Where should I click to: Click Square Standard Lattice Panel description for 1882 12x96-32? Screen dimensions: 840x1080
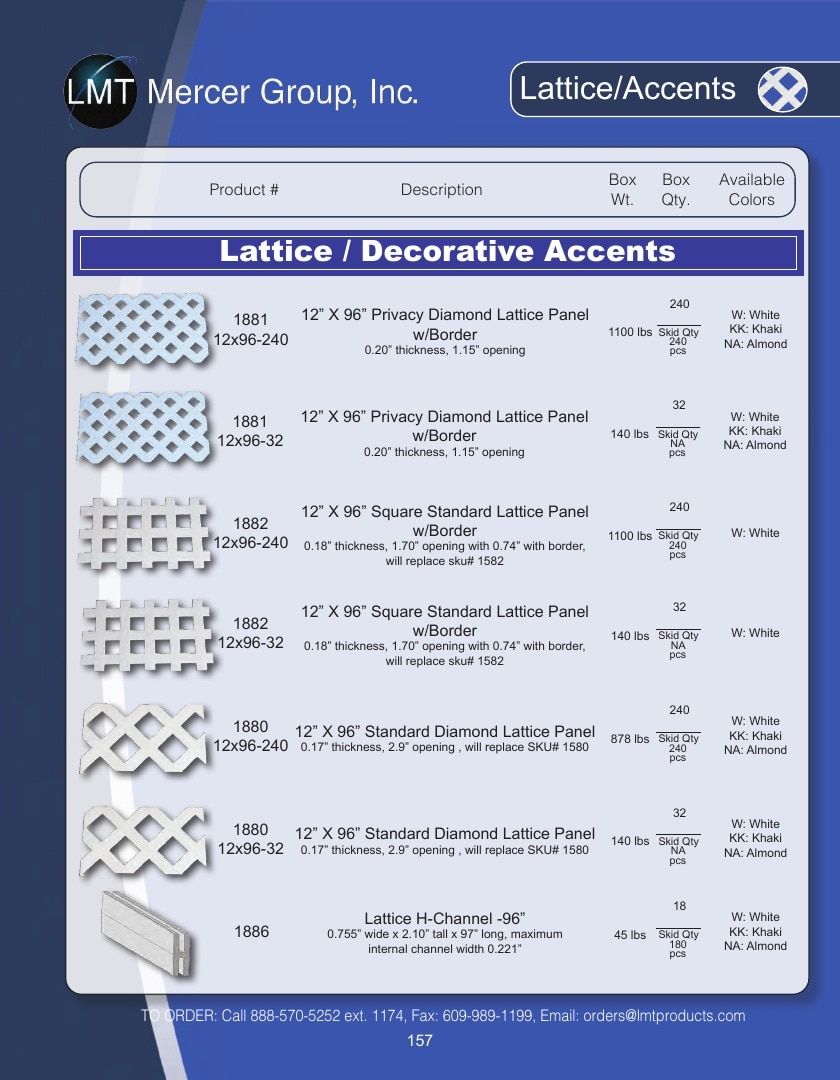[x=445, y=635]
